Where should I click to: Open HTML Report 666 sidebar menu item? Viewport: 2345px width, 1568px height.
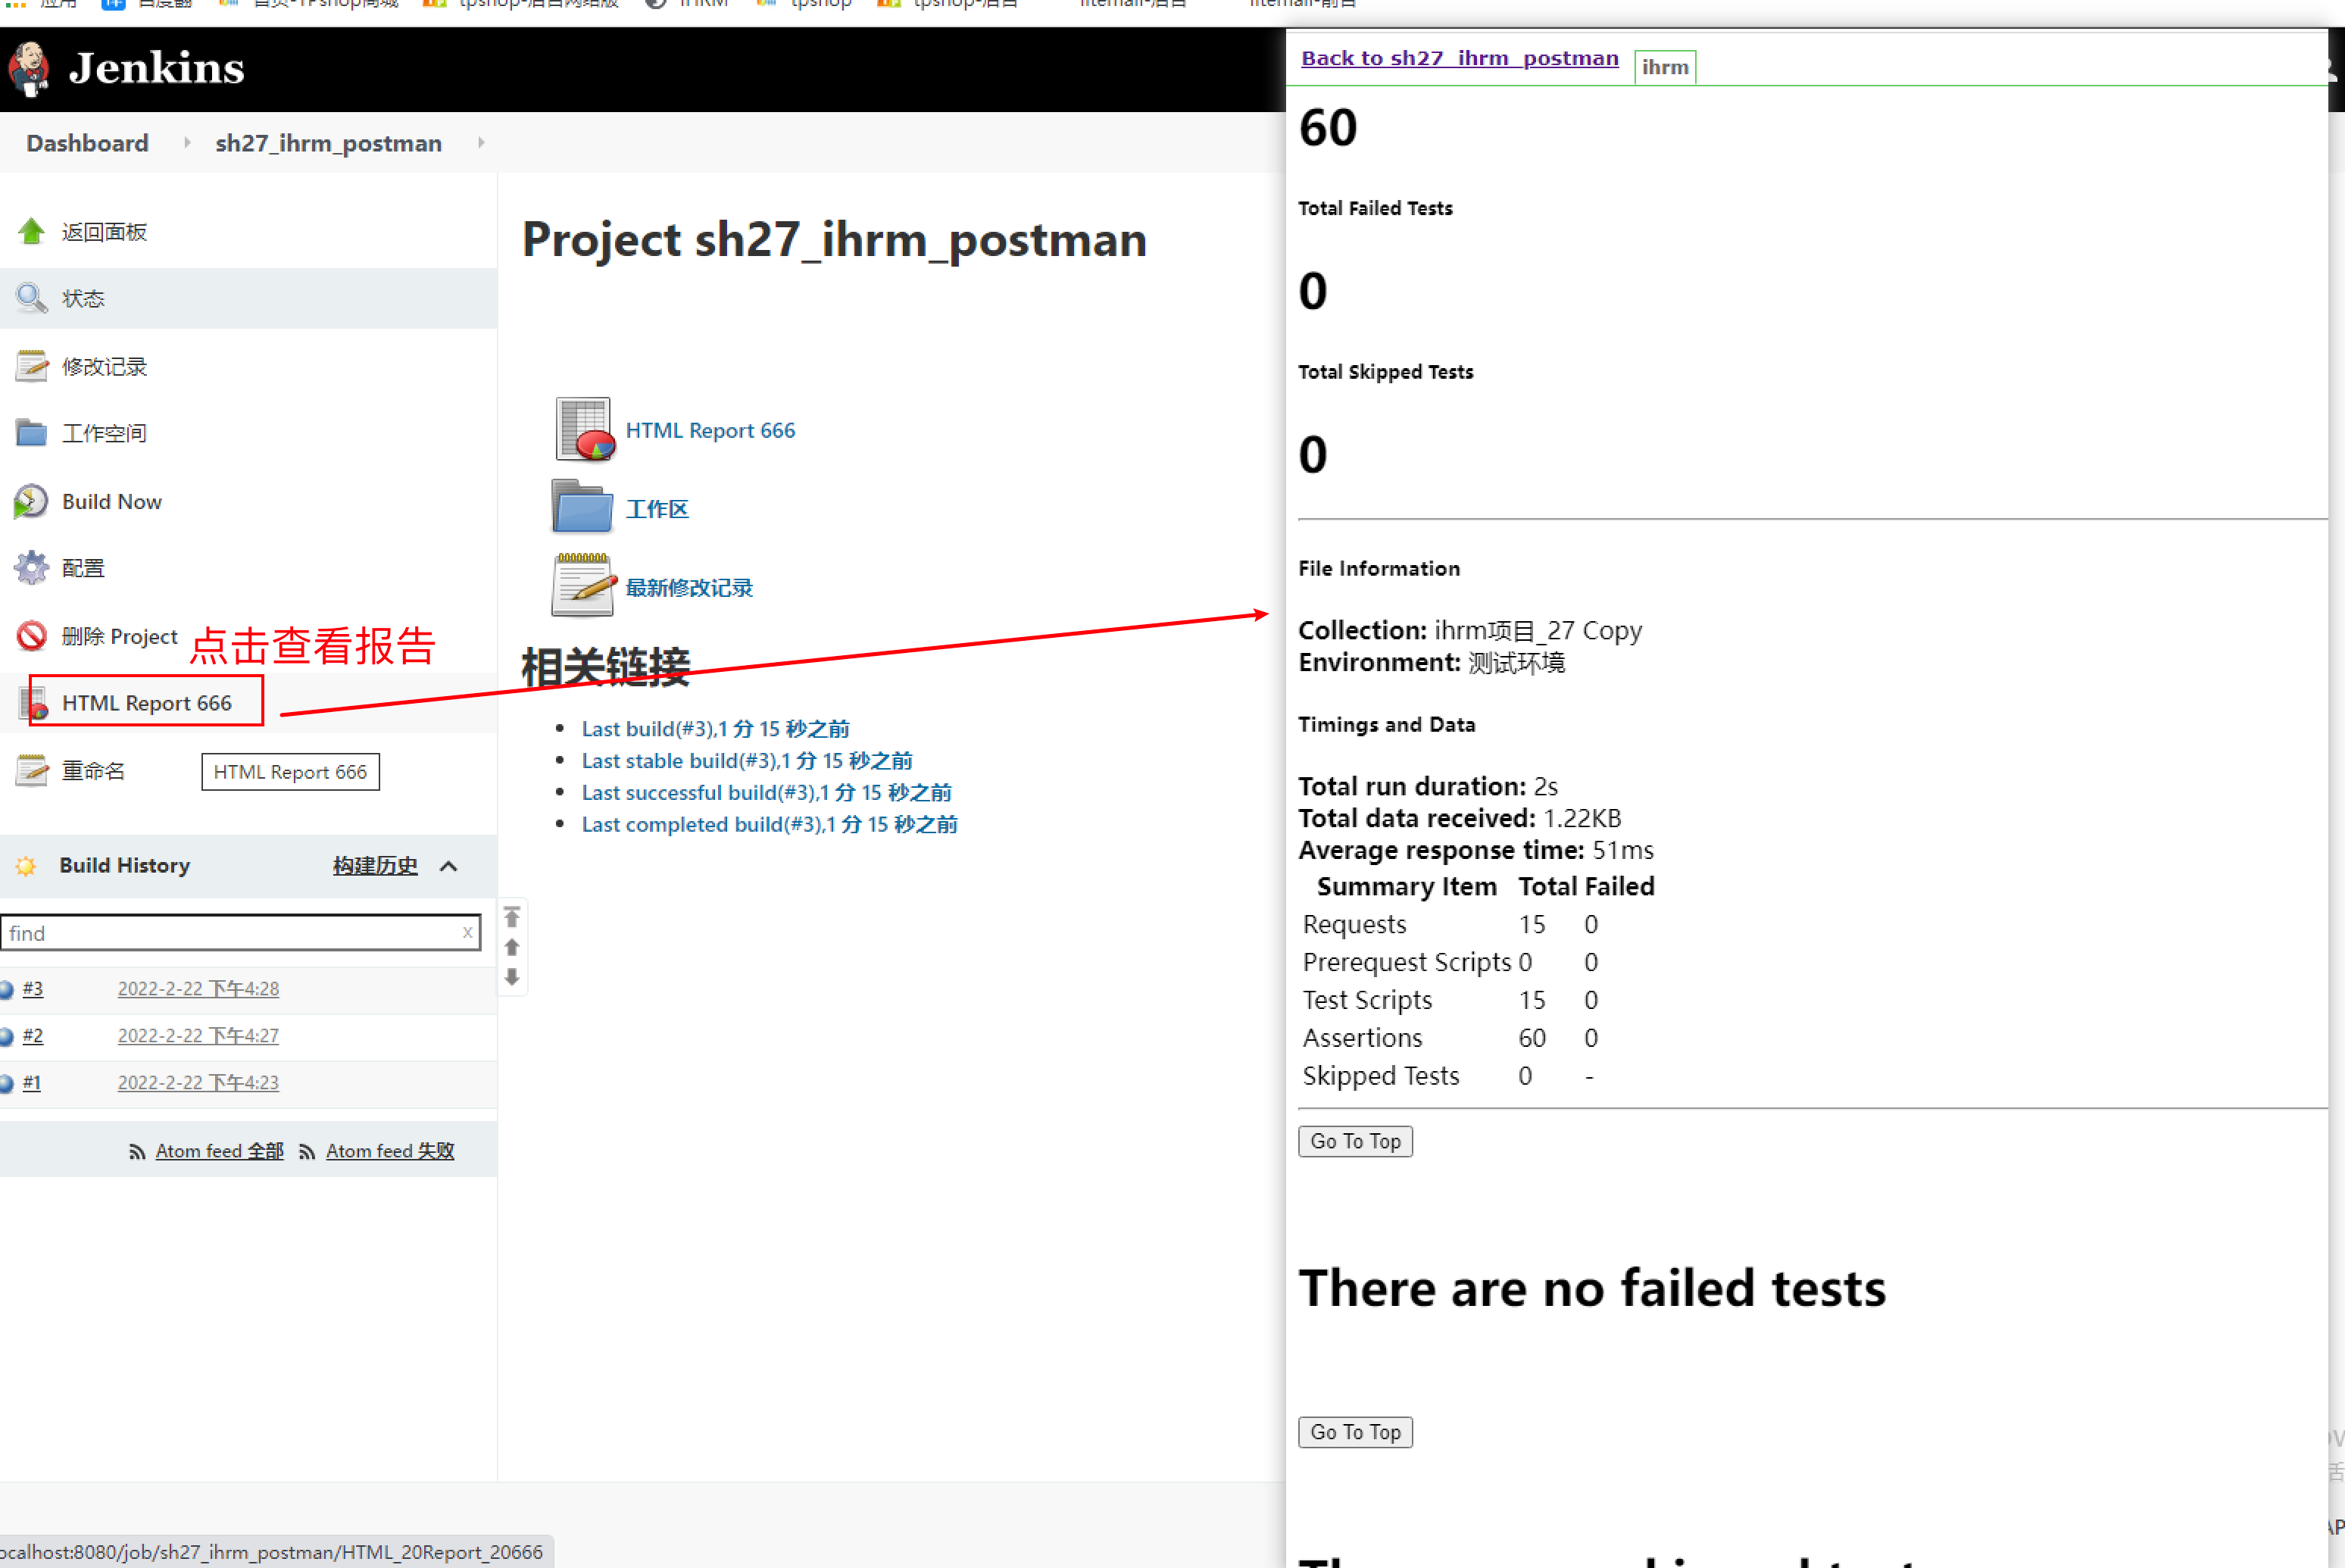point(146,703)
